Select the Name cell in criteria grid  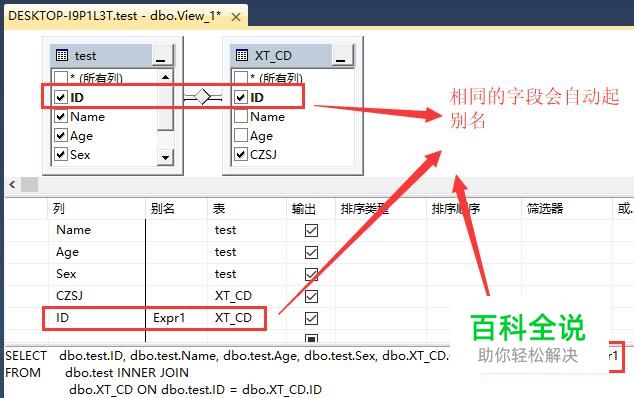click(x=96, y=230)
